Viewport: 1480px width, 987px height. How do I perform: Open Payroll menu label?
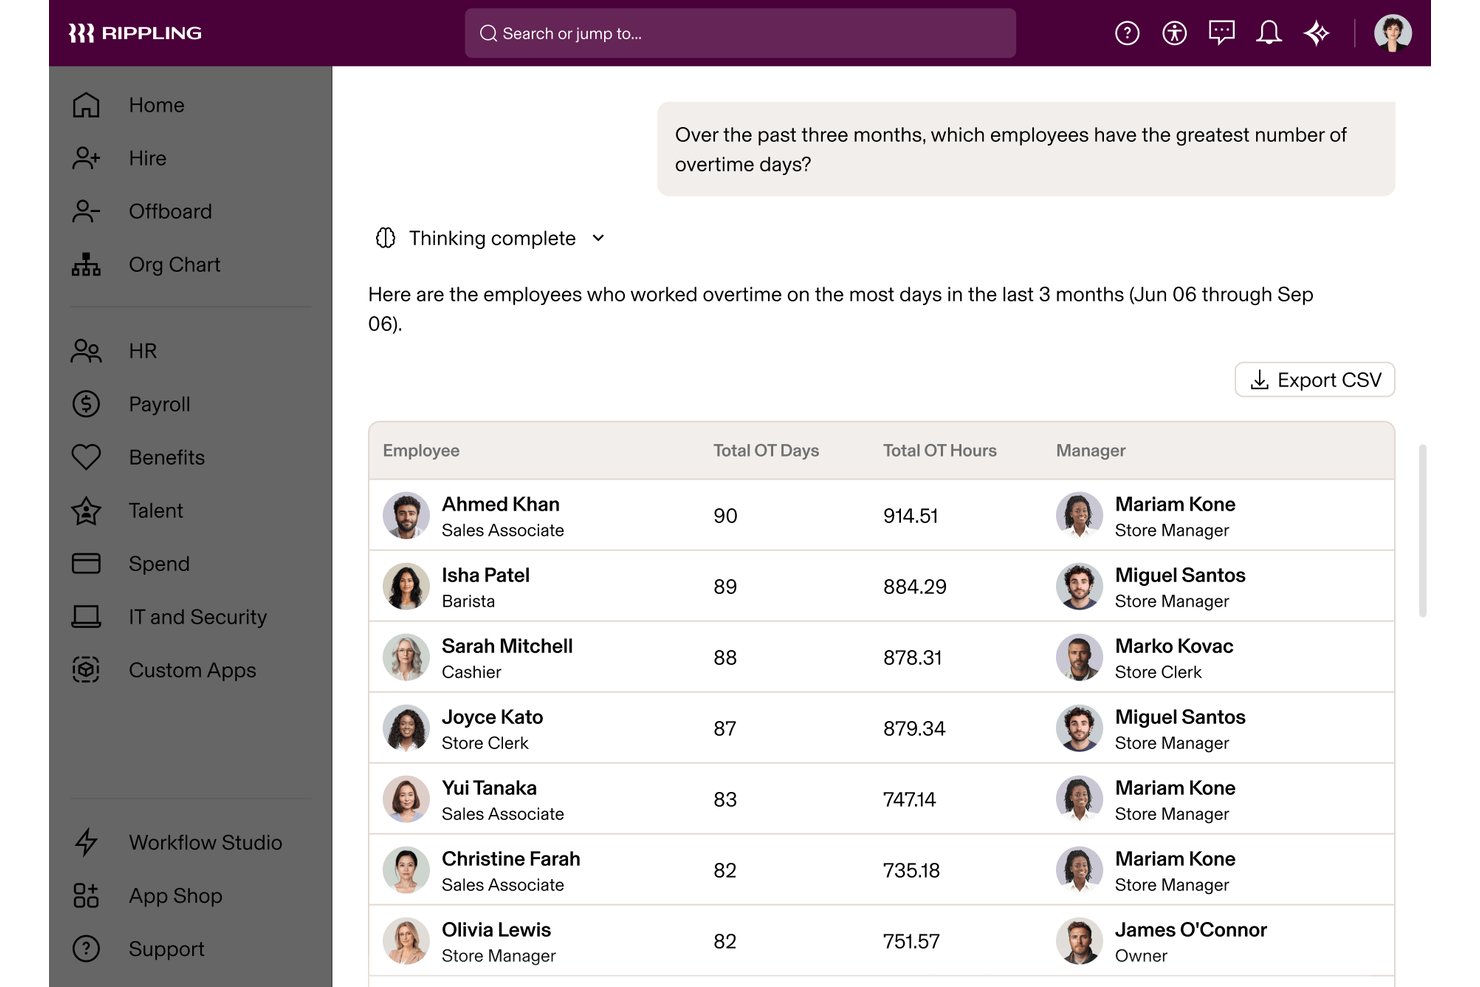[159, 404]
